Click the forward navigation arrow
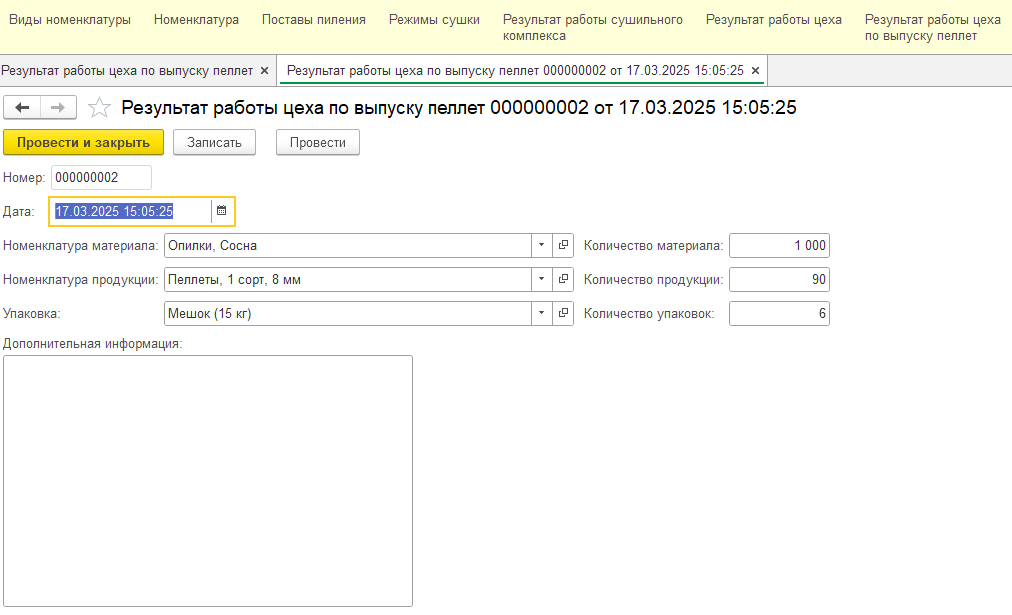Image resolution: width=1012 pixels, height=615 pixels. coord(58,108)
